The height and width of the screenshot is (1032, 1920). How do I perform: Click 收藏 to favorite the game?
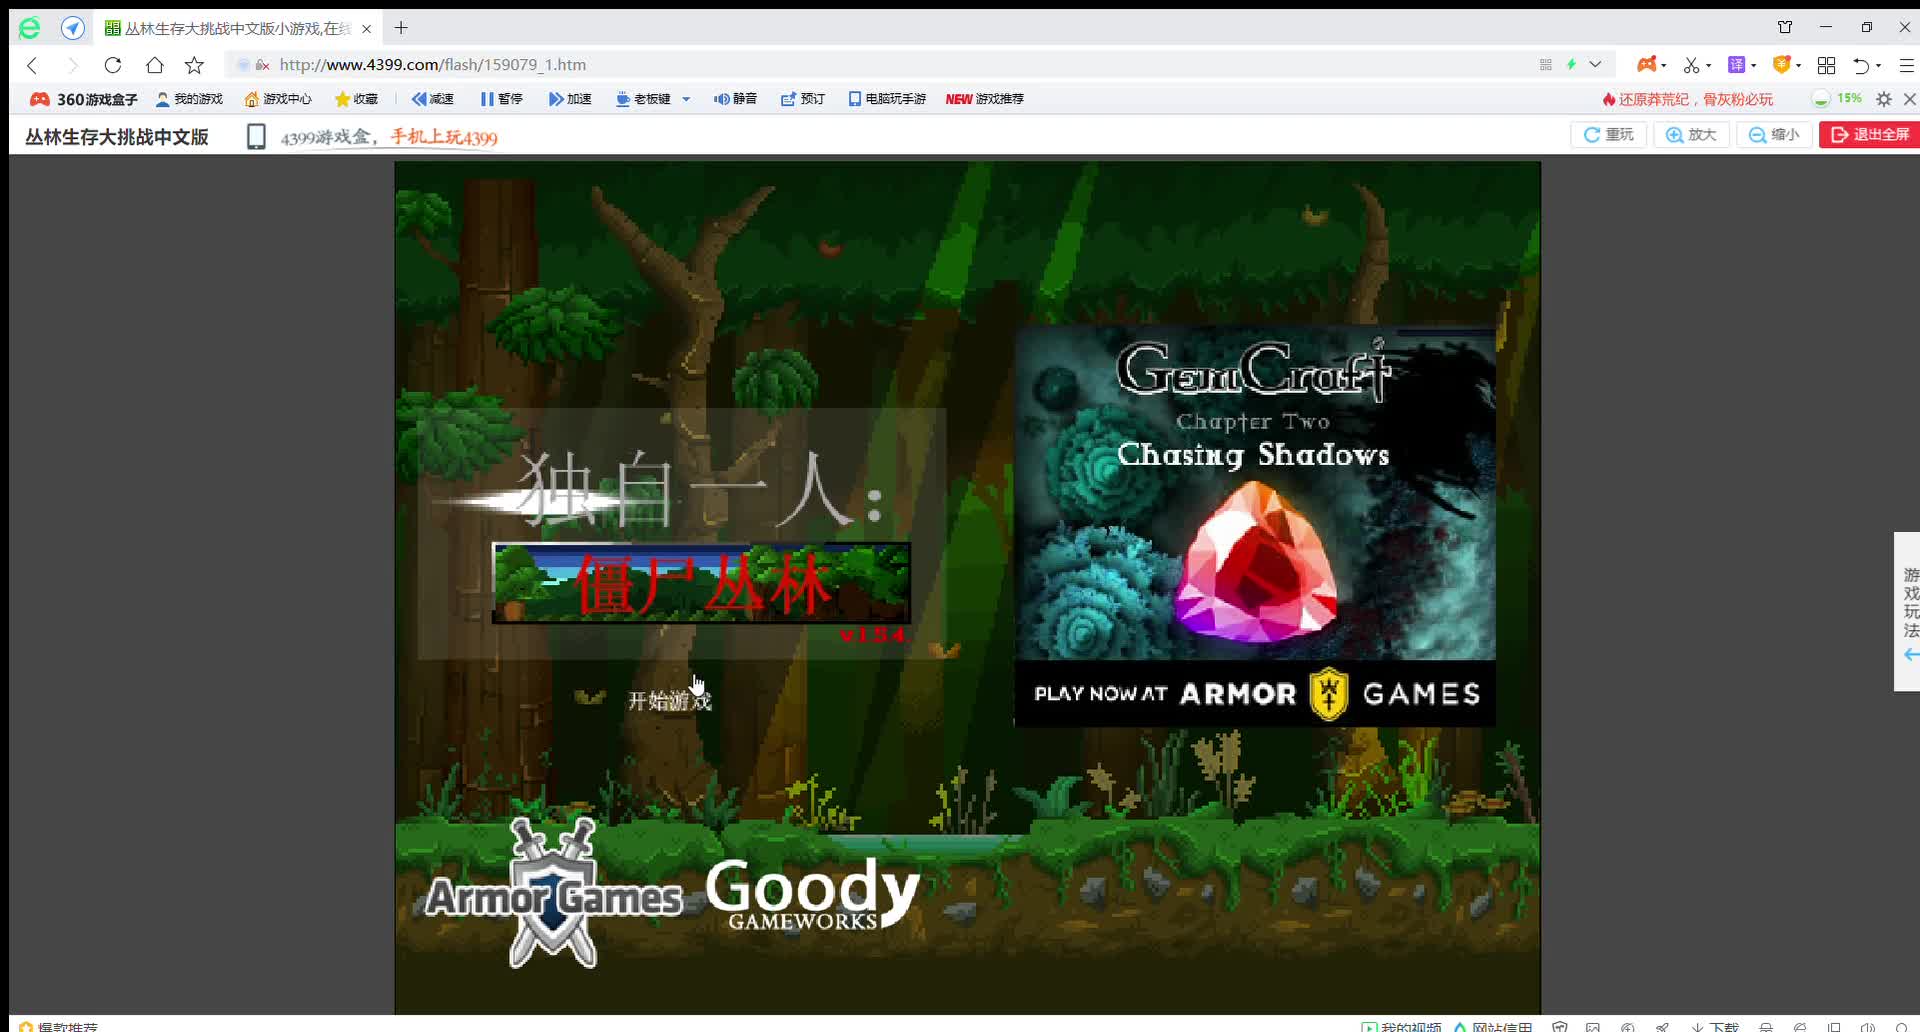point(356,99)
